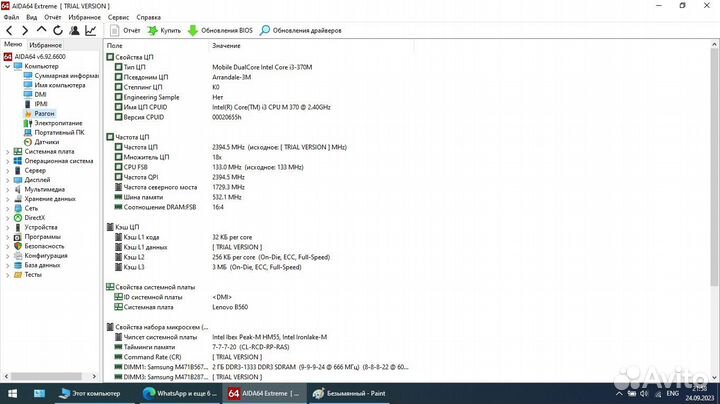Click the main panel vertical scrollbar thumb
Image resolution: width=720 pixels, height=404 pixels.
tap(714, 168)
